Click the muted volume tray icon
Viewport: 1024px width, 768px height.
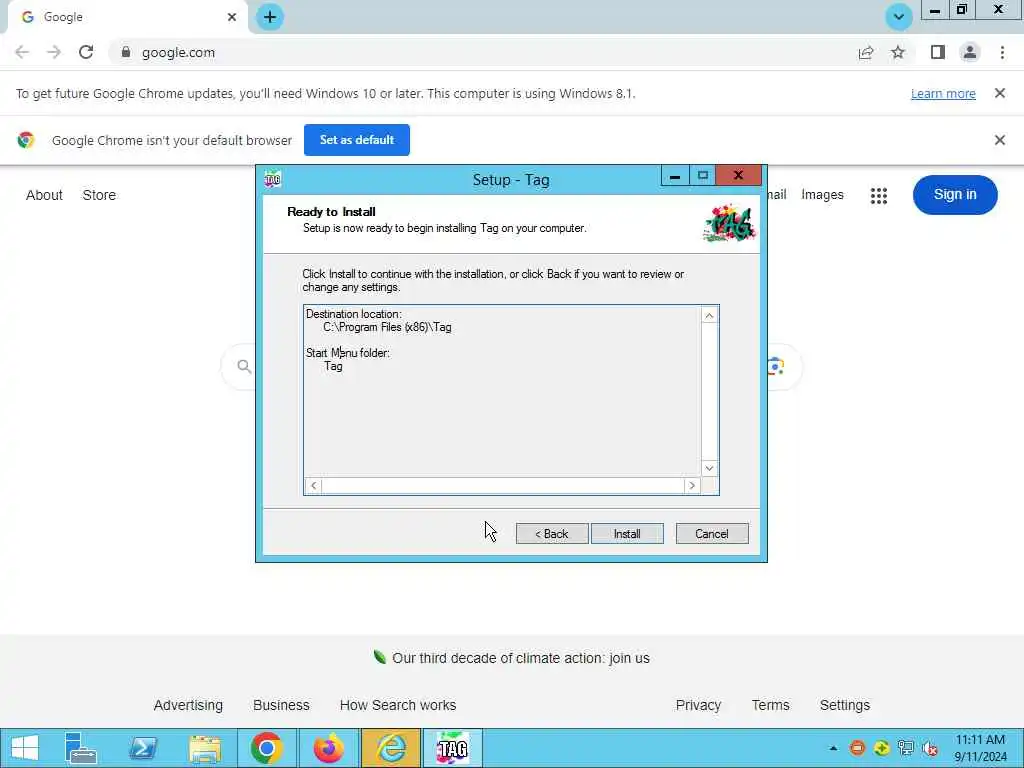pyautogui.click(x=930, y=748)
